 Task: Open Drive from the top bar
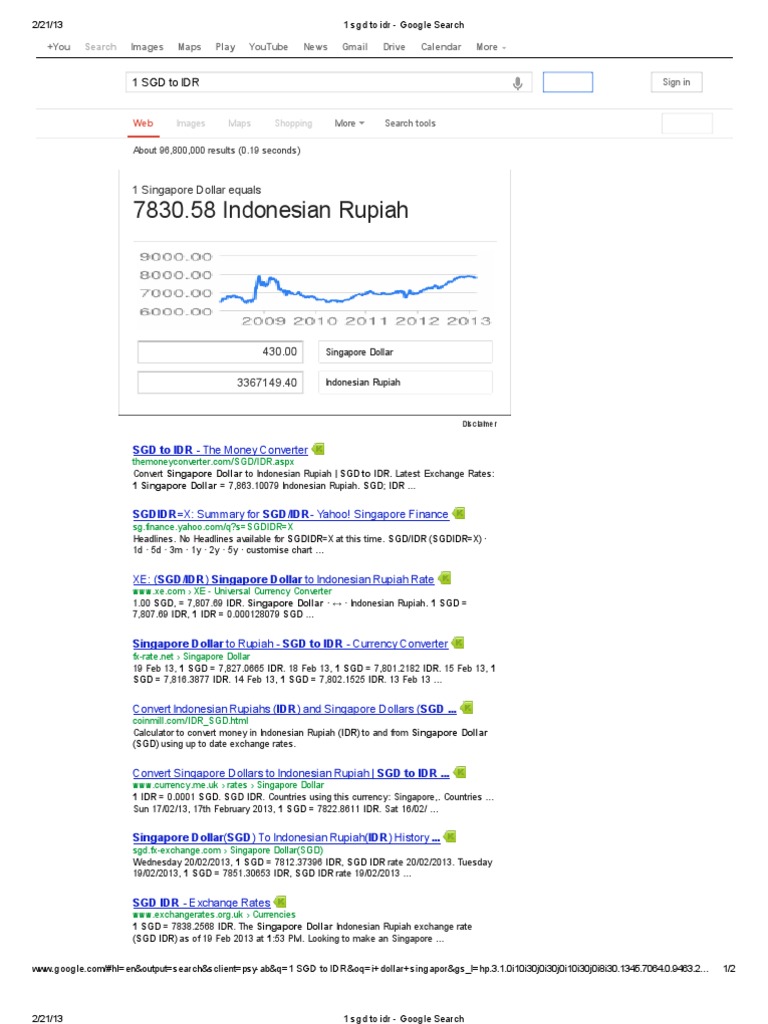click(394, 47)
